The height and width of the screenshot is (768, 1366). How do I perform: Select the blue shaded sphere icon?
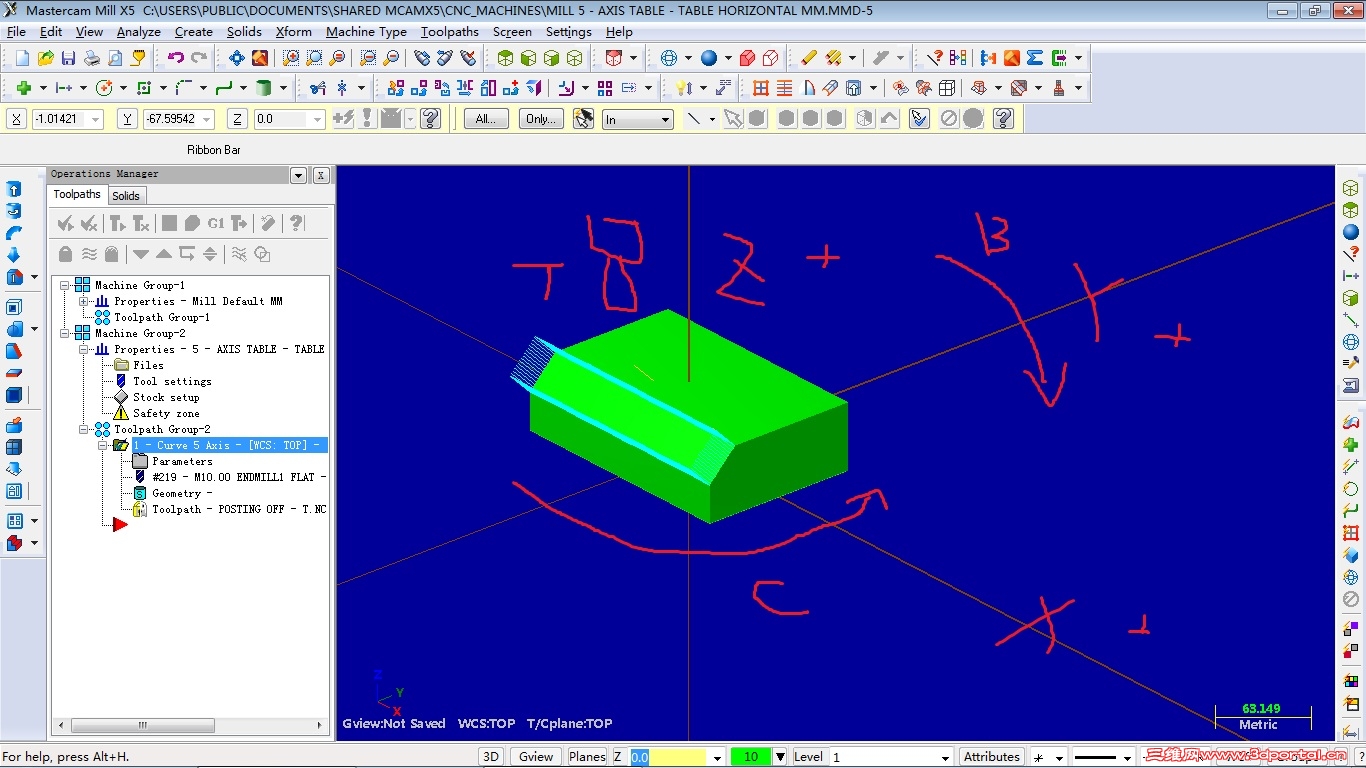tap(709, 58)
